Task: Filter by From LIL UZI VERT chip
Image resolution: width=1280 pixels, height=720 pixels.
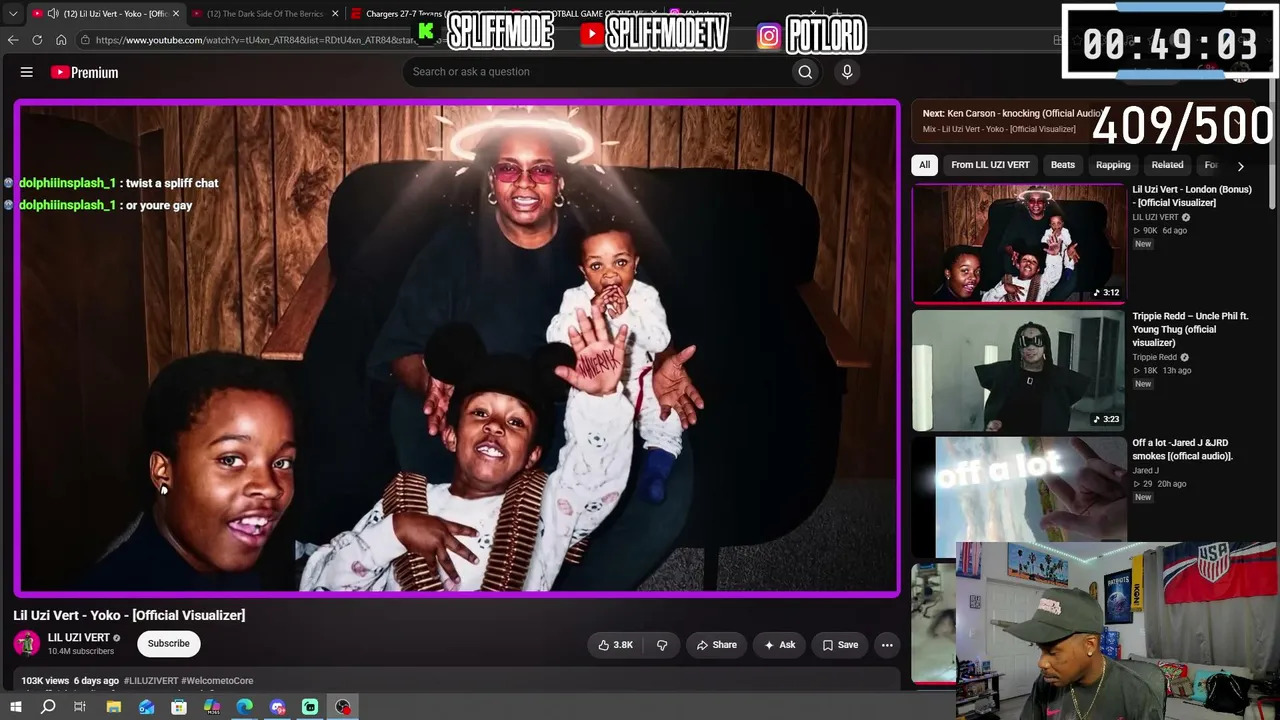Action: (x=990, y=165)
